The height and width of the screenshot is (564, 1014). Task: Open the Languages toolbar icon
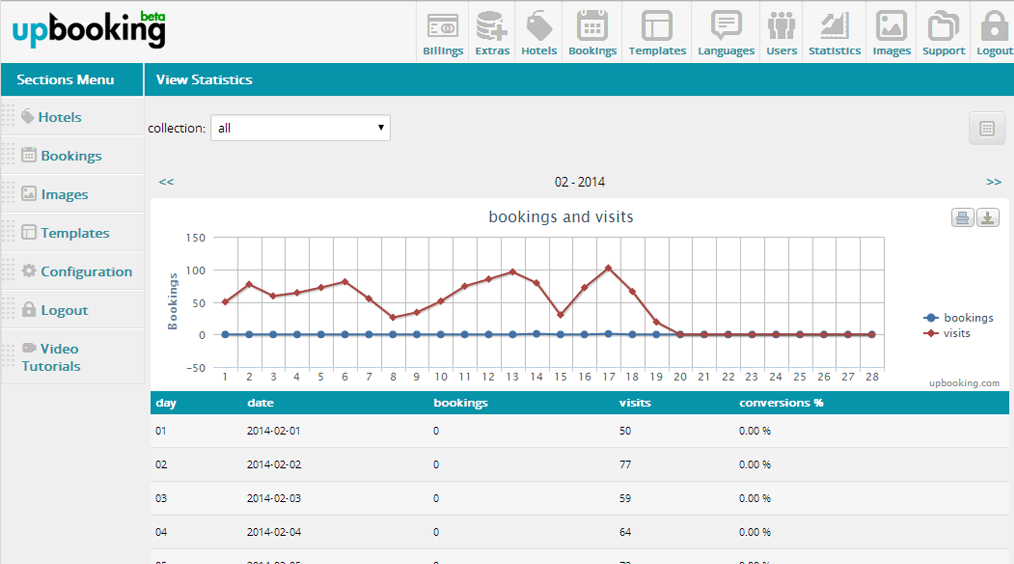coord(726,32)
